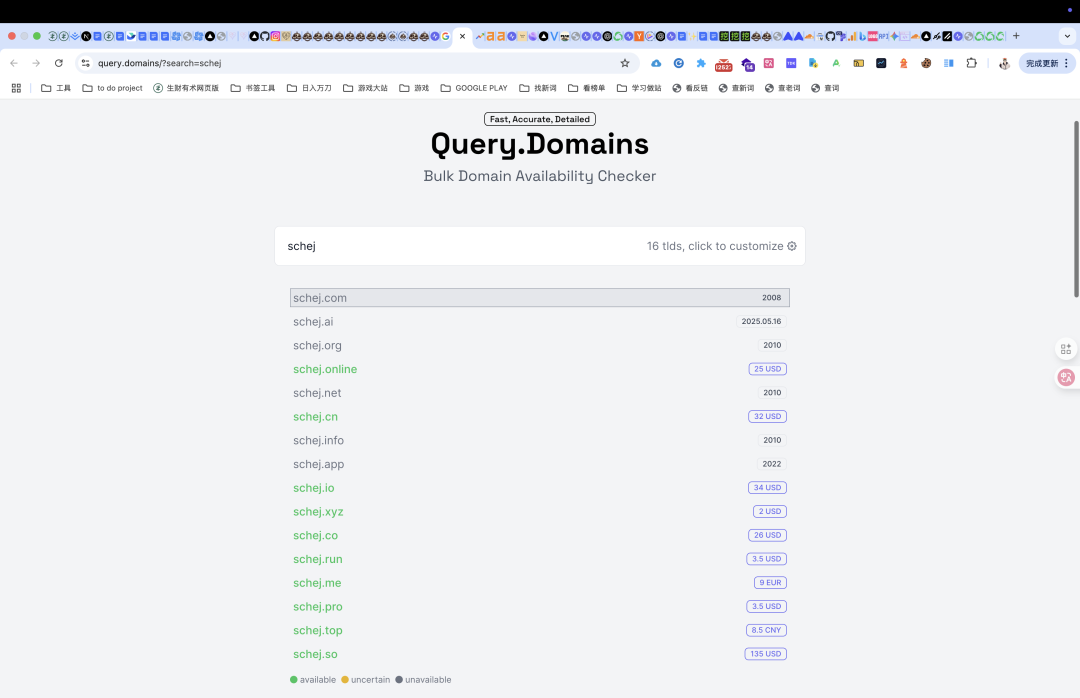The image size is (1080, 698).
Task: Go back to previous page
Action: pos(14,63)
